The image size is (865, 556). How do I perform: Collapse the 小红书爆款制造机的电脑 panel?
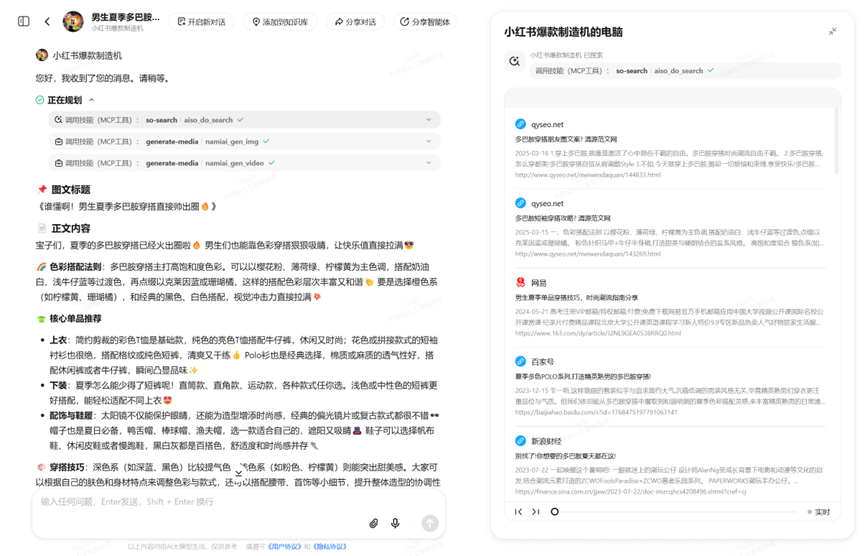click(x=832, y=31)
